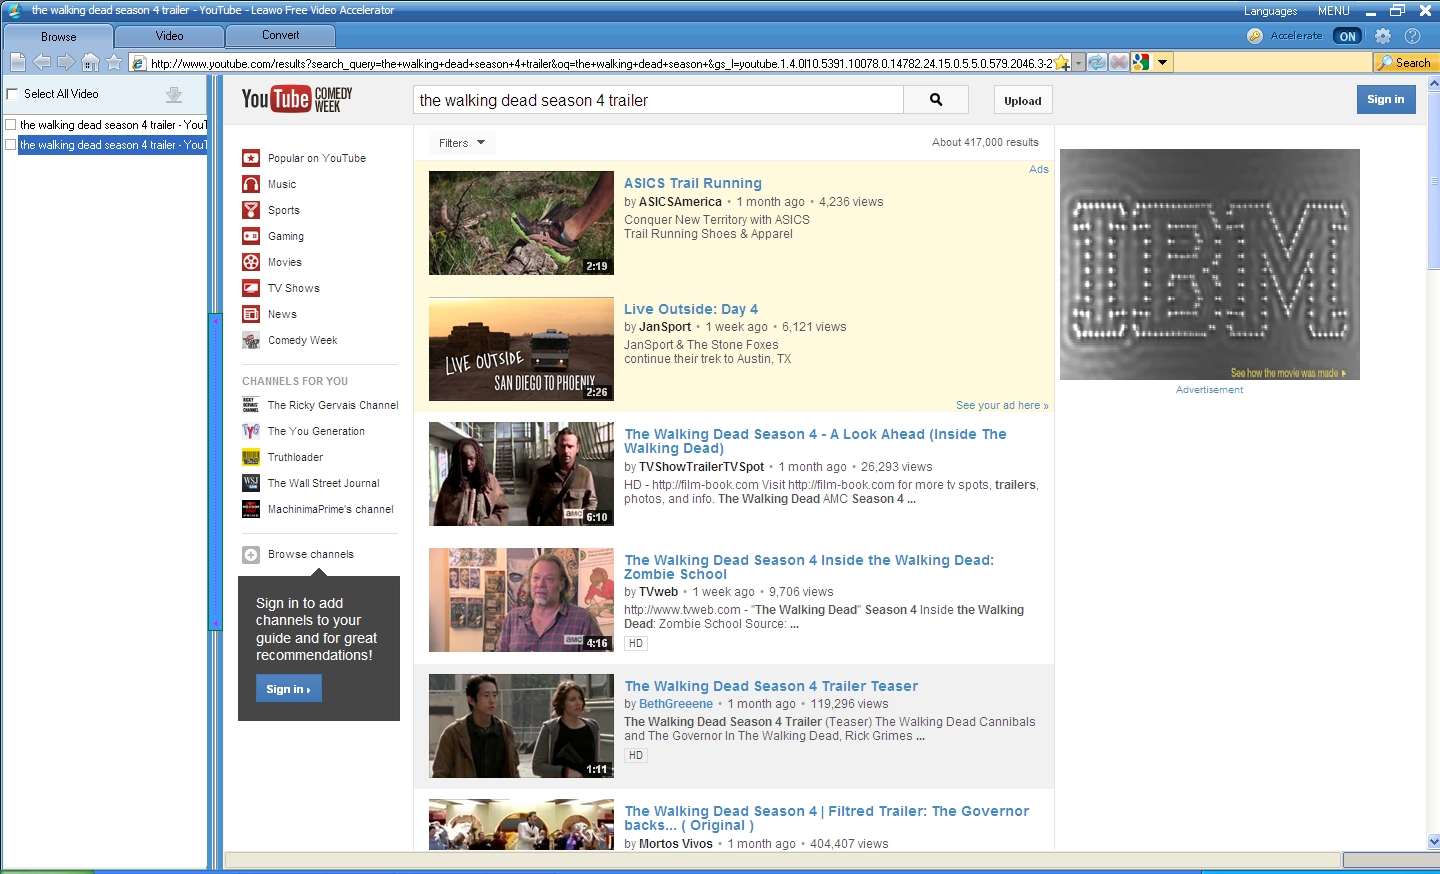
Task: Click the Search button in Leawo toolbar
Action: click(1405, 62)
